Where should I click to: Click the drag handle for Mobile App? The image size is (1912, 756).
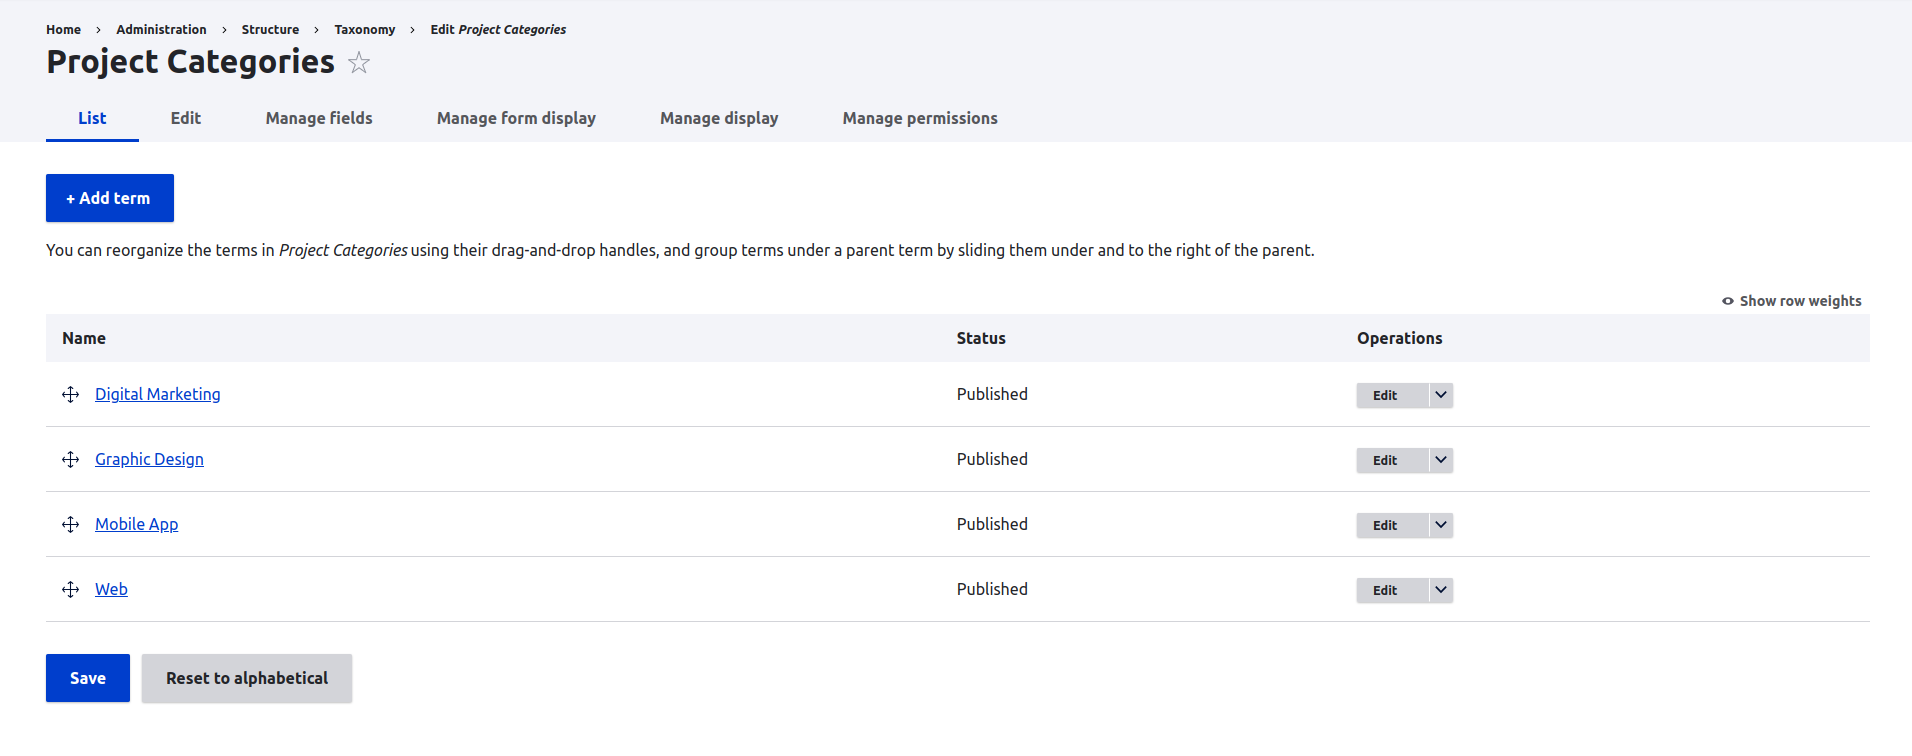(x=70, y=525)
